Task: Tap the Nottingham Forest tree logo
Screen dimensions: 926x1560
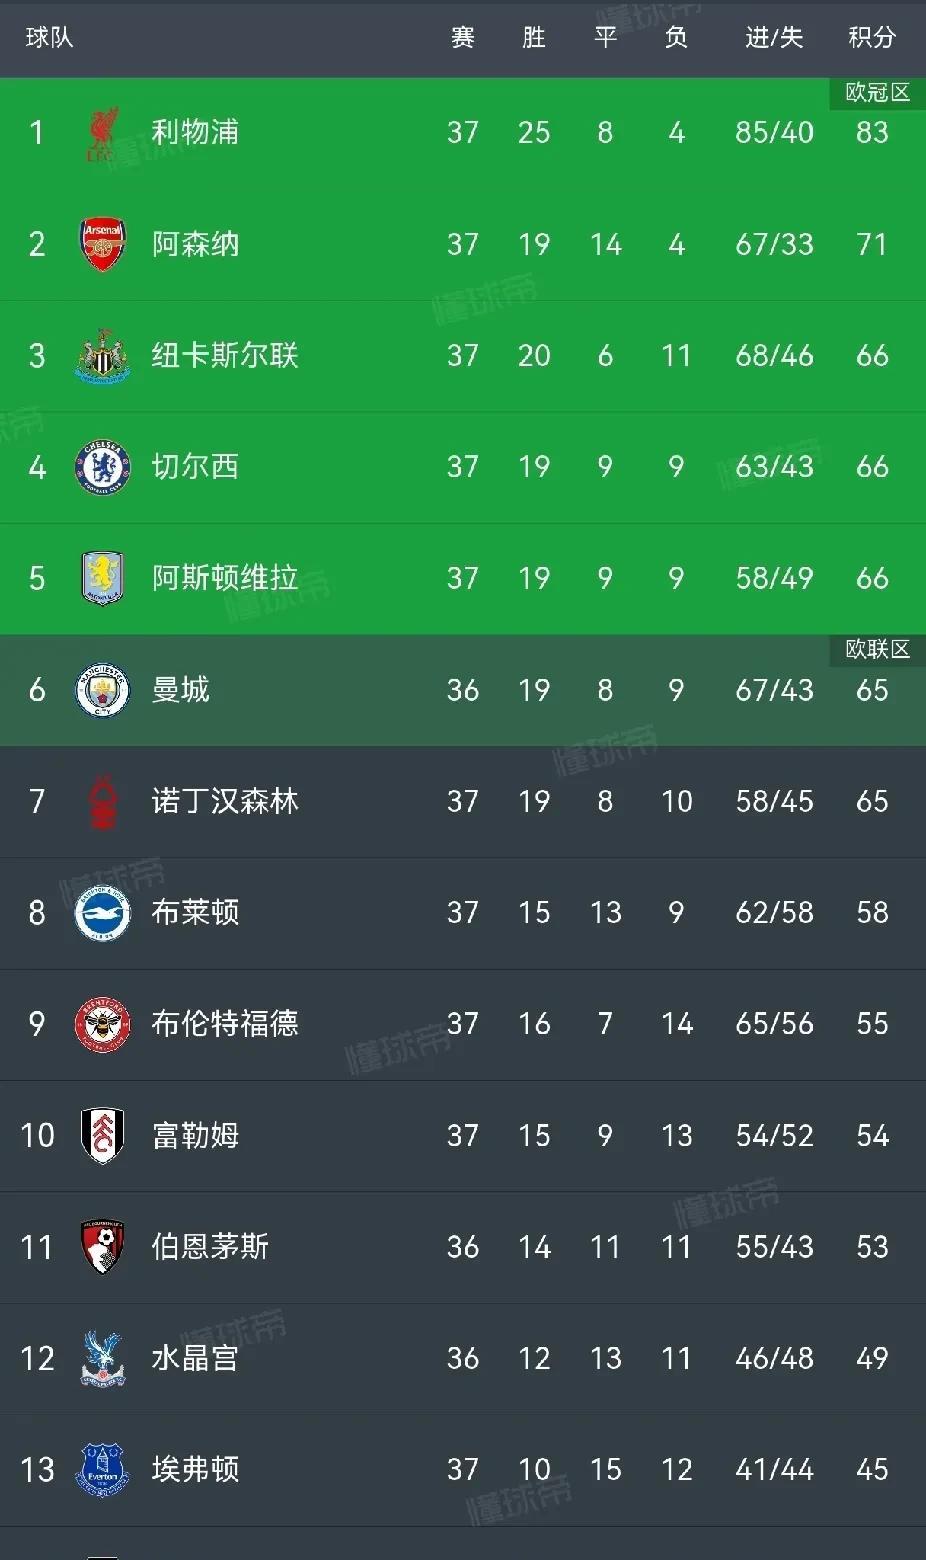Action: pyautogui.click(x=102, y=801)
